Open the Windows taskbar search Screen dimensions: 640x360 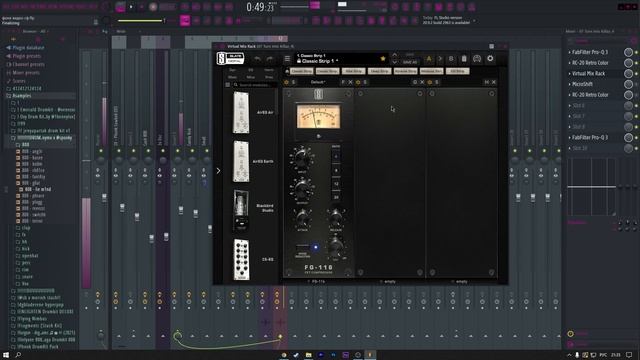point(18,355)
